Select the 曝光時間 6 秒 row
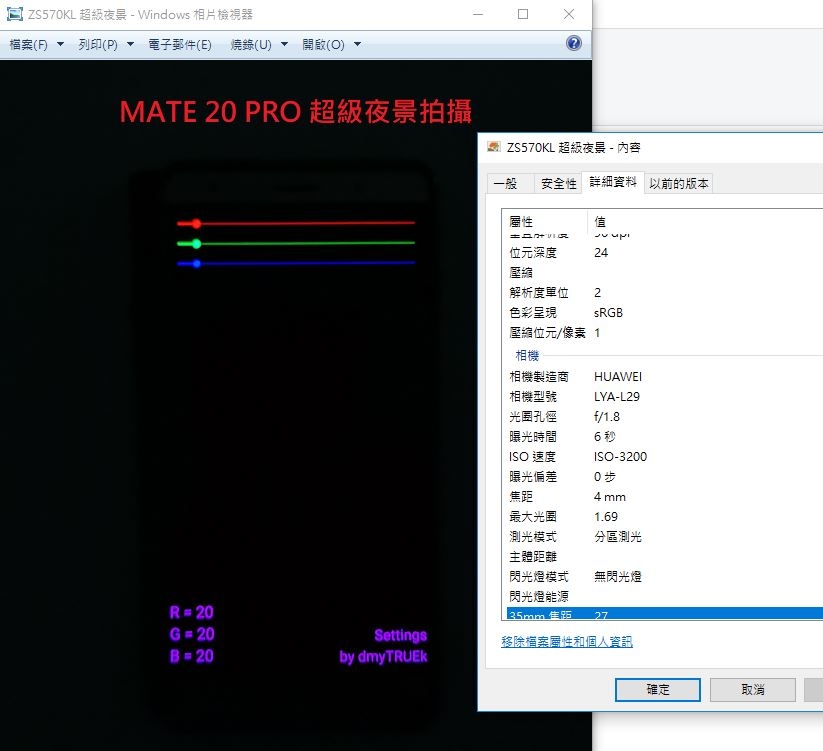823x751 pixels. click(664, 436)
